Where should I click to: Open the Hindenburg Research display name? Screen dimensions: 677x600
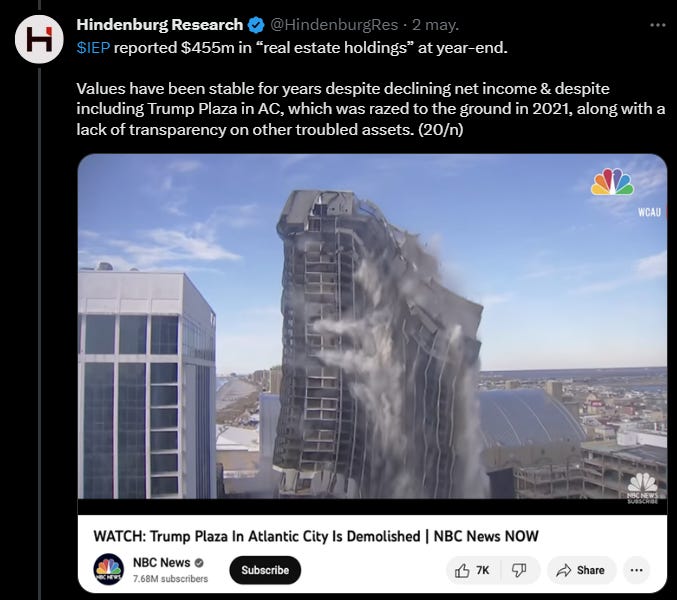(x=160, y=25)
